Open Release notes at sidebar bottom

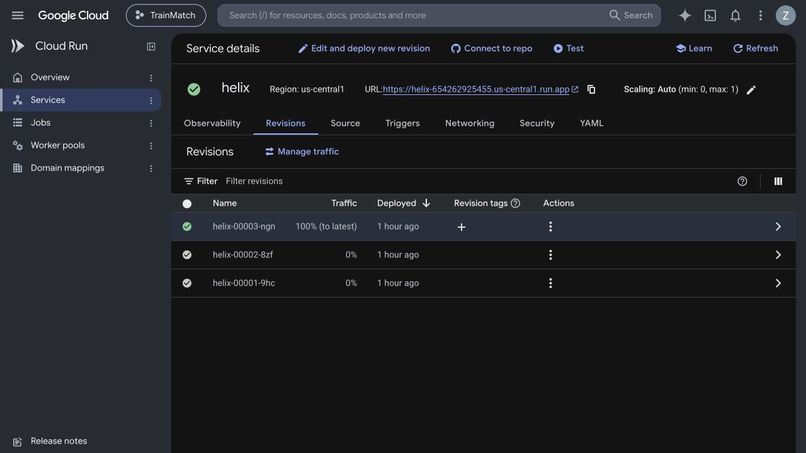(59, 441)
